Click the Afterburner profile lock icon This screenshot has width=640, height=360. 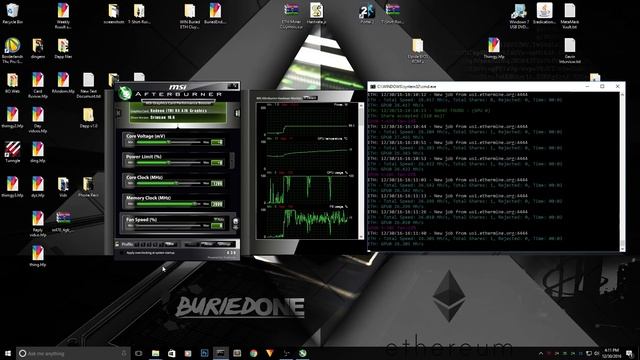click(117, 244)
